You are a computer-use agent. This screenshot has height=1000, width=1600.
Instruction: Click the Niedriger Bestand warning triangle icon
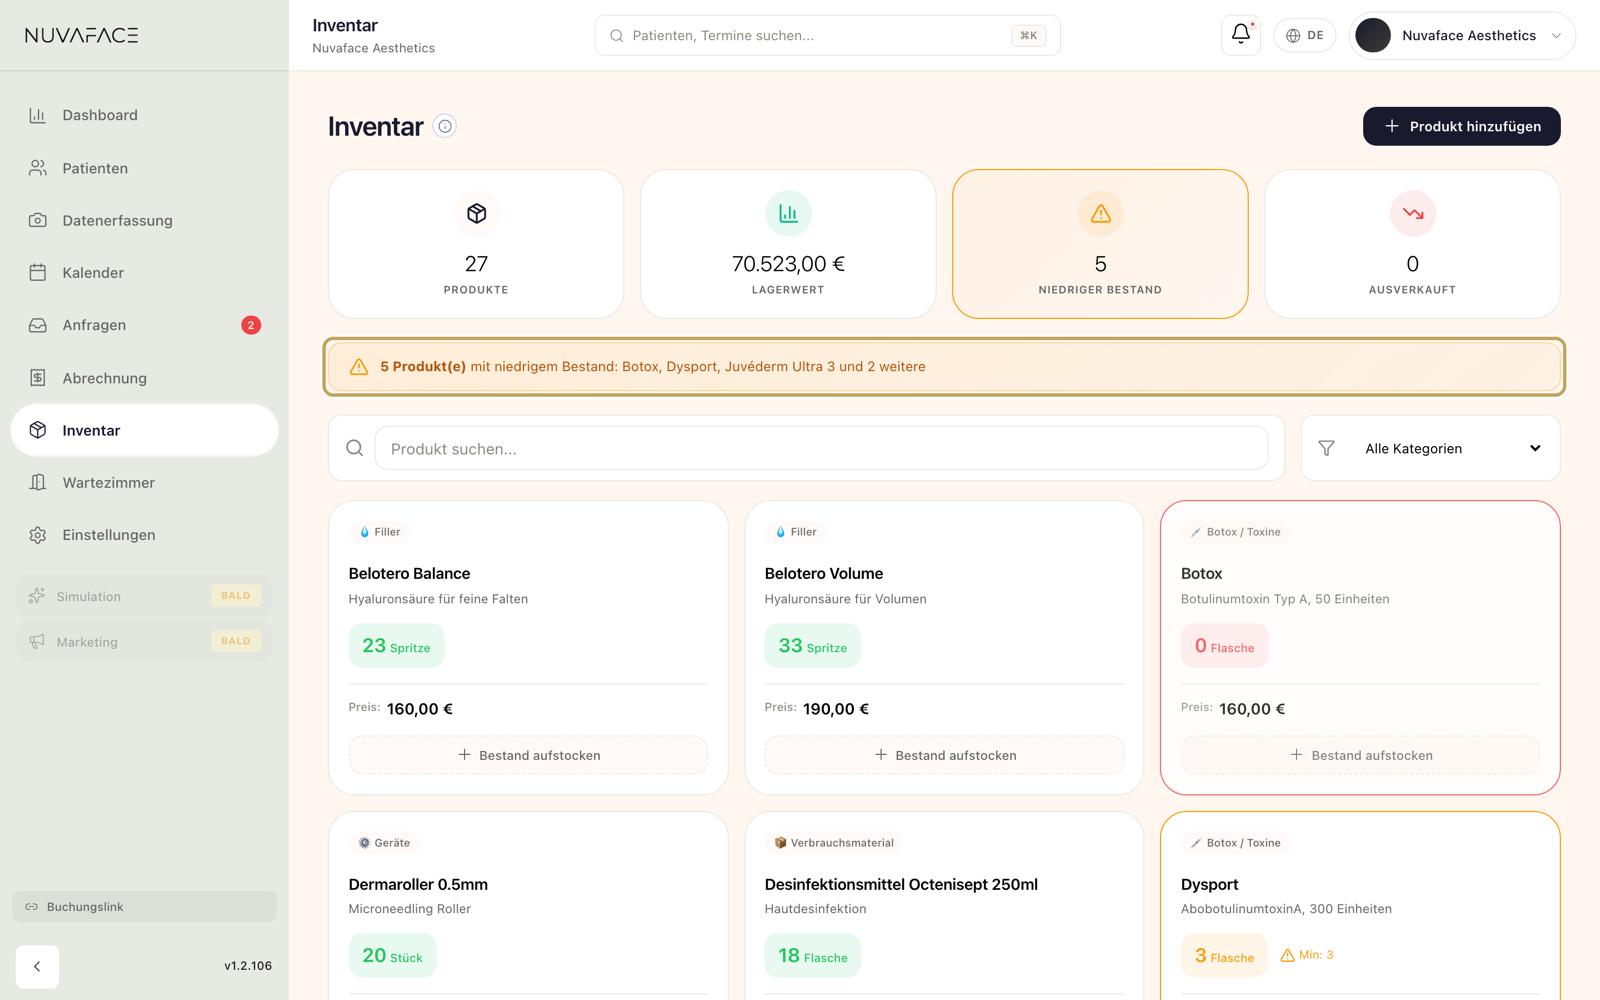pos(1100,213)
